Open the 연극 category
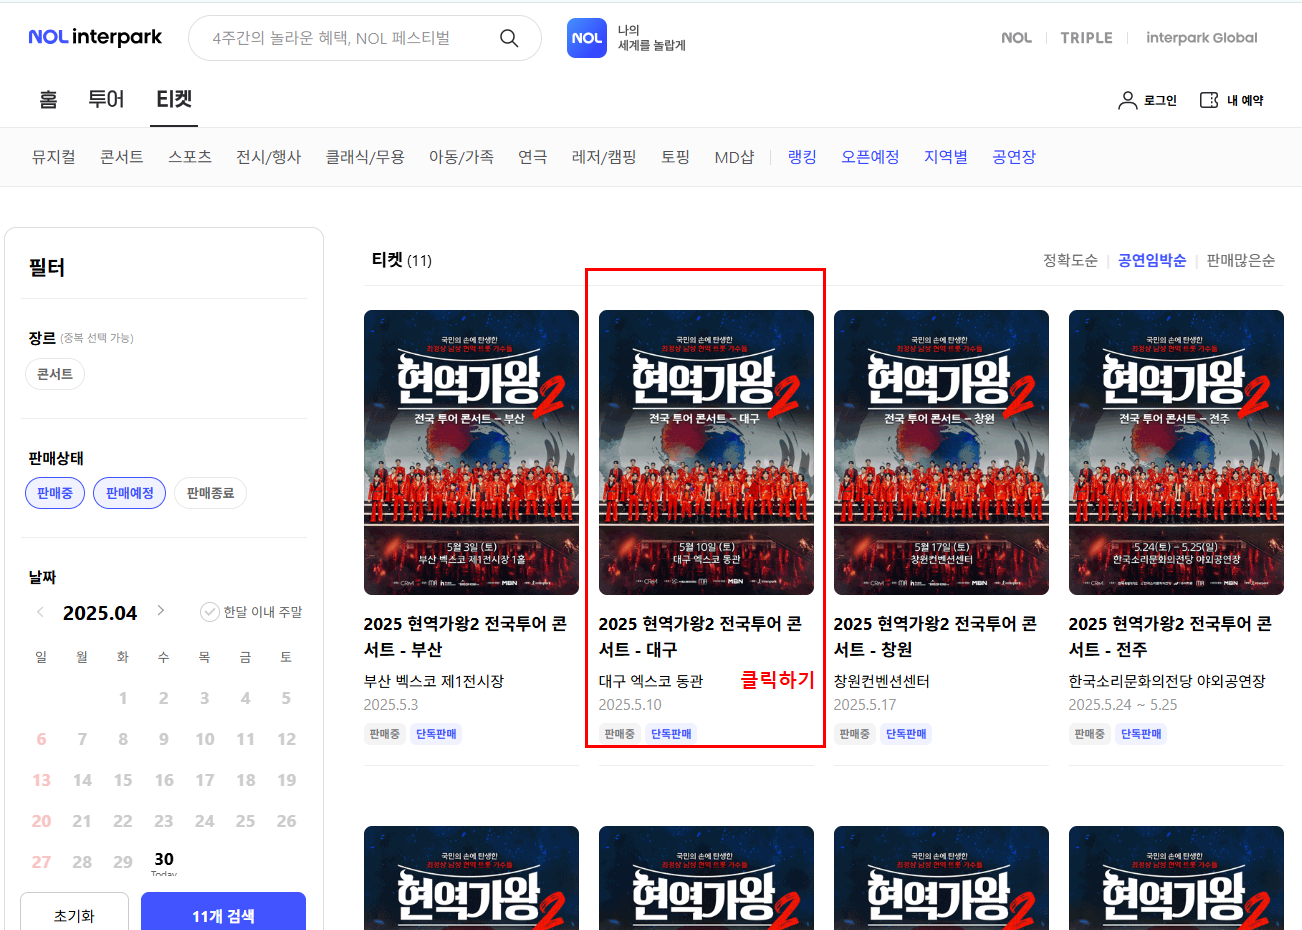 533,157
